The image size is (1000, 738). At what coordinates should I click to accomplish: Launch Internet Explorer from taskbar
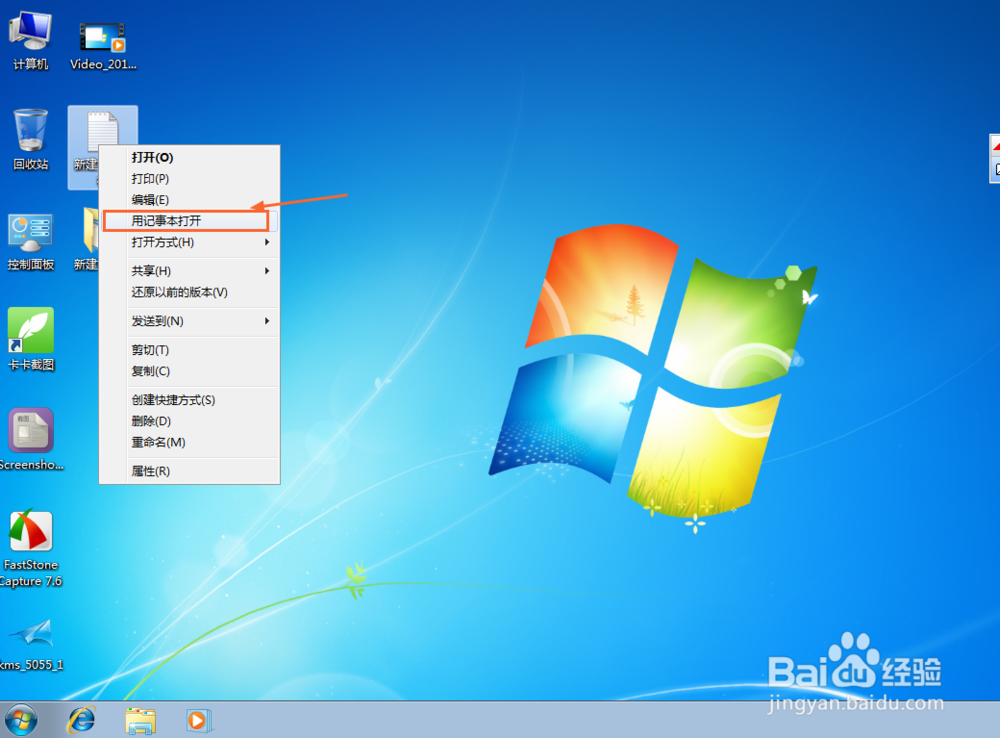(x=82, y=720)
